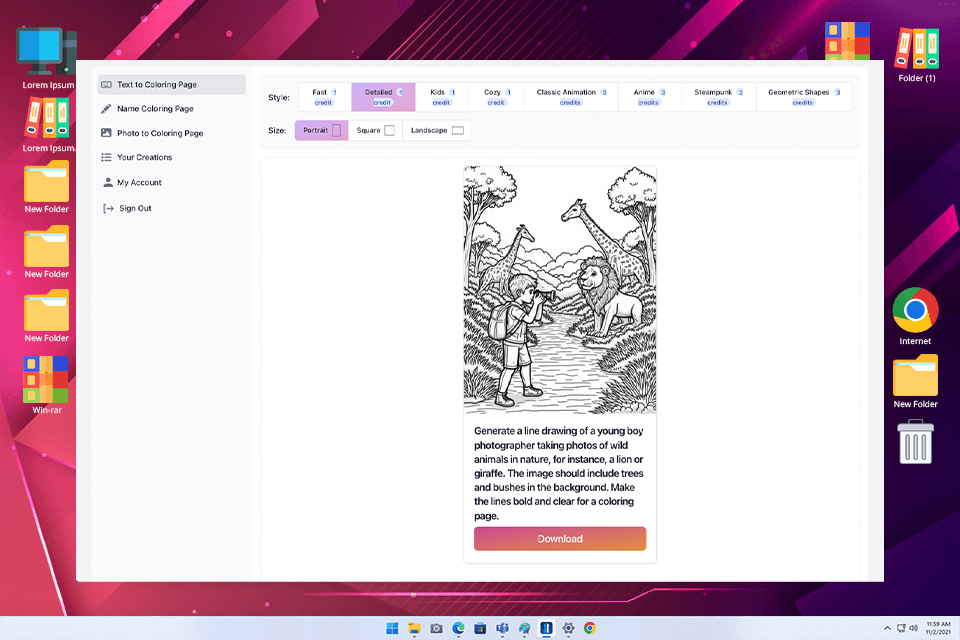This screenshot has width=960, height=640.
Task: Pick the Cozy style
Action: [x=497, y=97]
